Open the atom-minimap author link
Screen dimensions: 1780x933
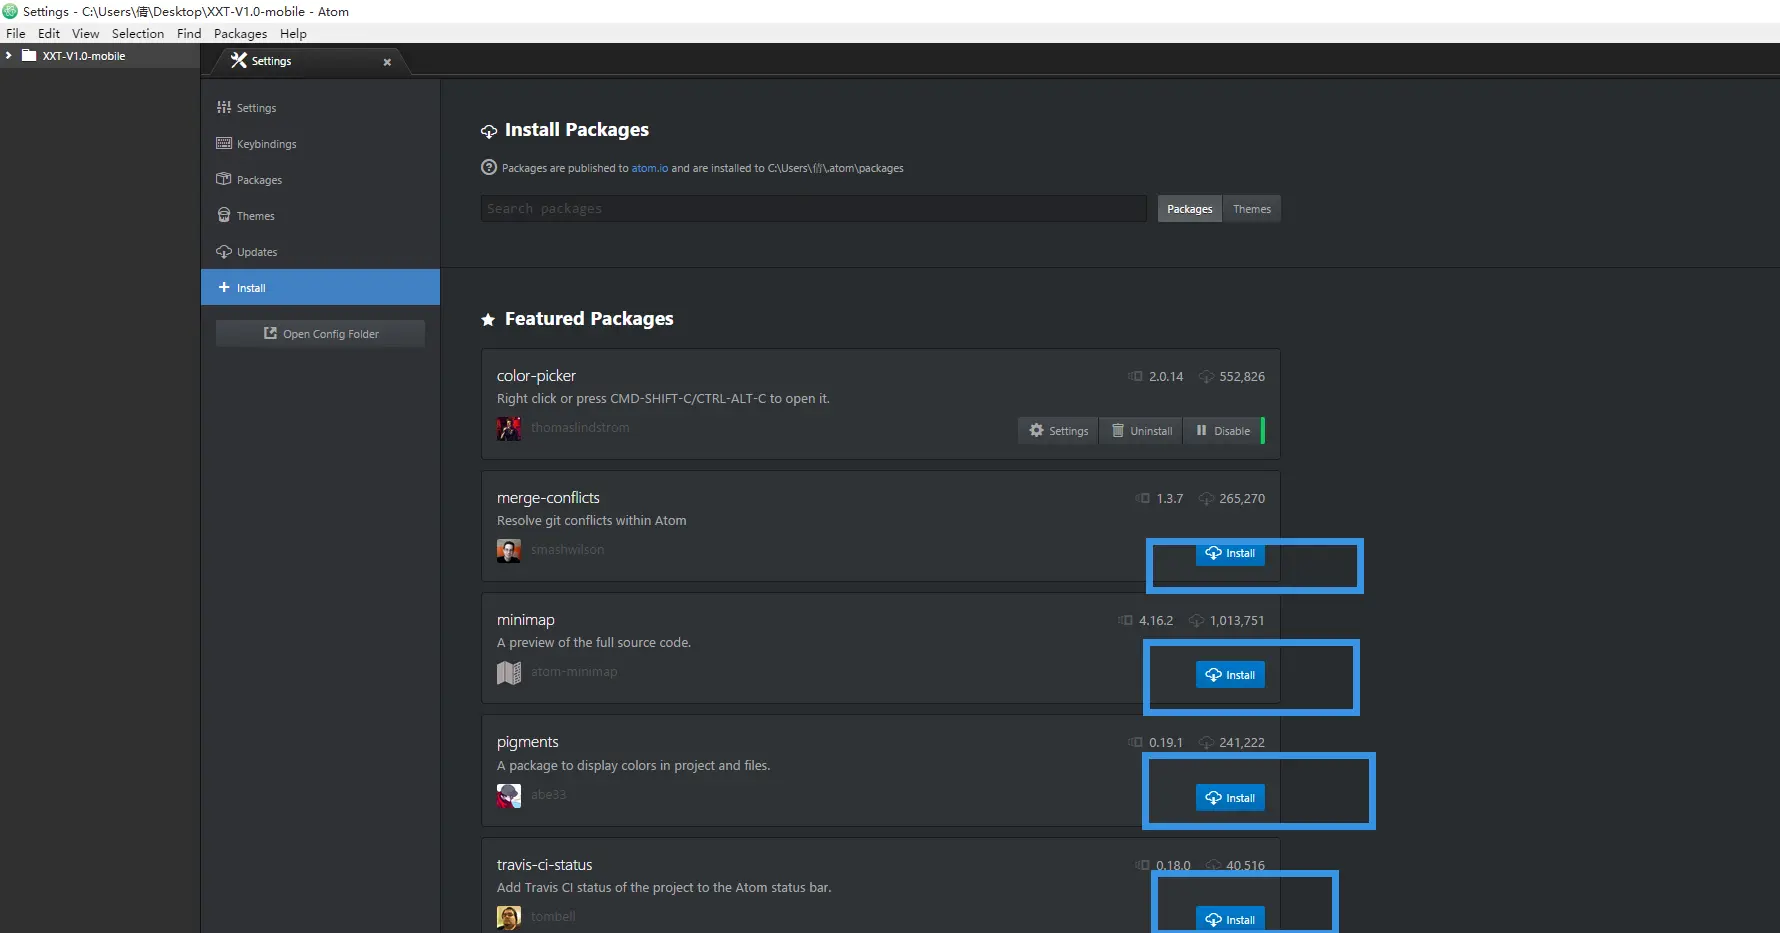coord(574,672)
